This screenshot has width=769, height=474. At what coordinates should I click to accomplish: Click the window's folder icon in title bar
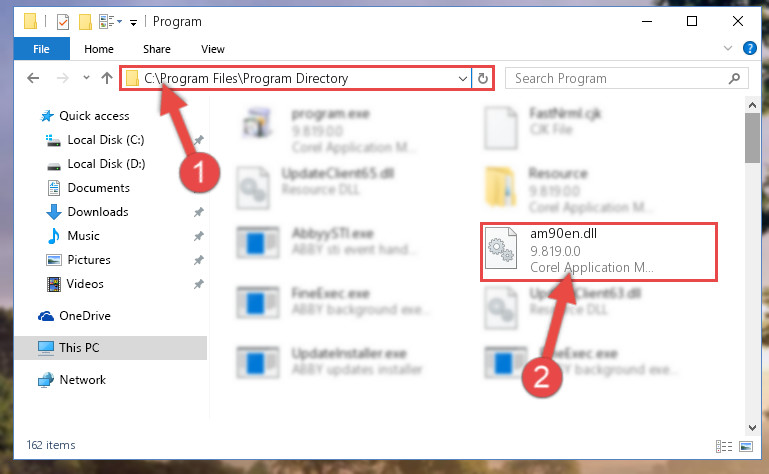[x=30, y=22]
